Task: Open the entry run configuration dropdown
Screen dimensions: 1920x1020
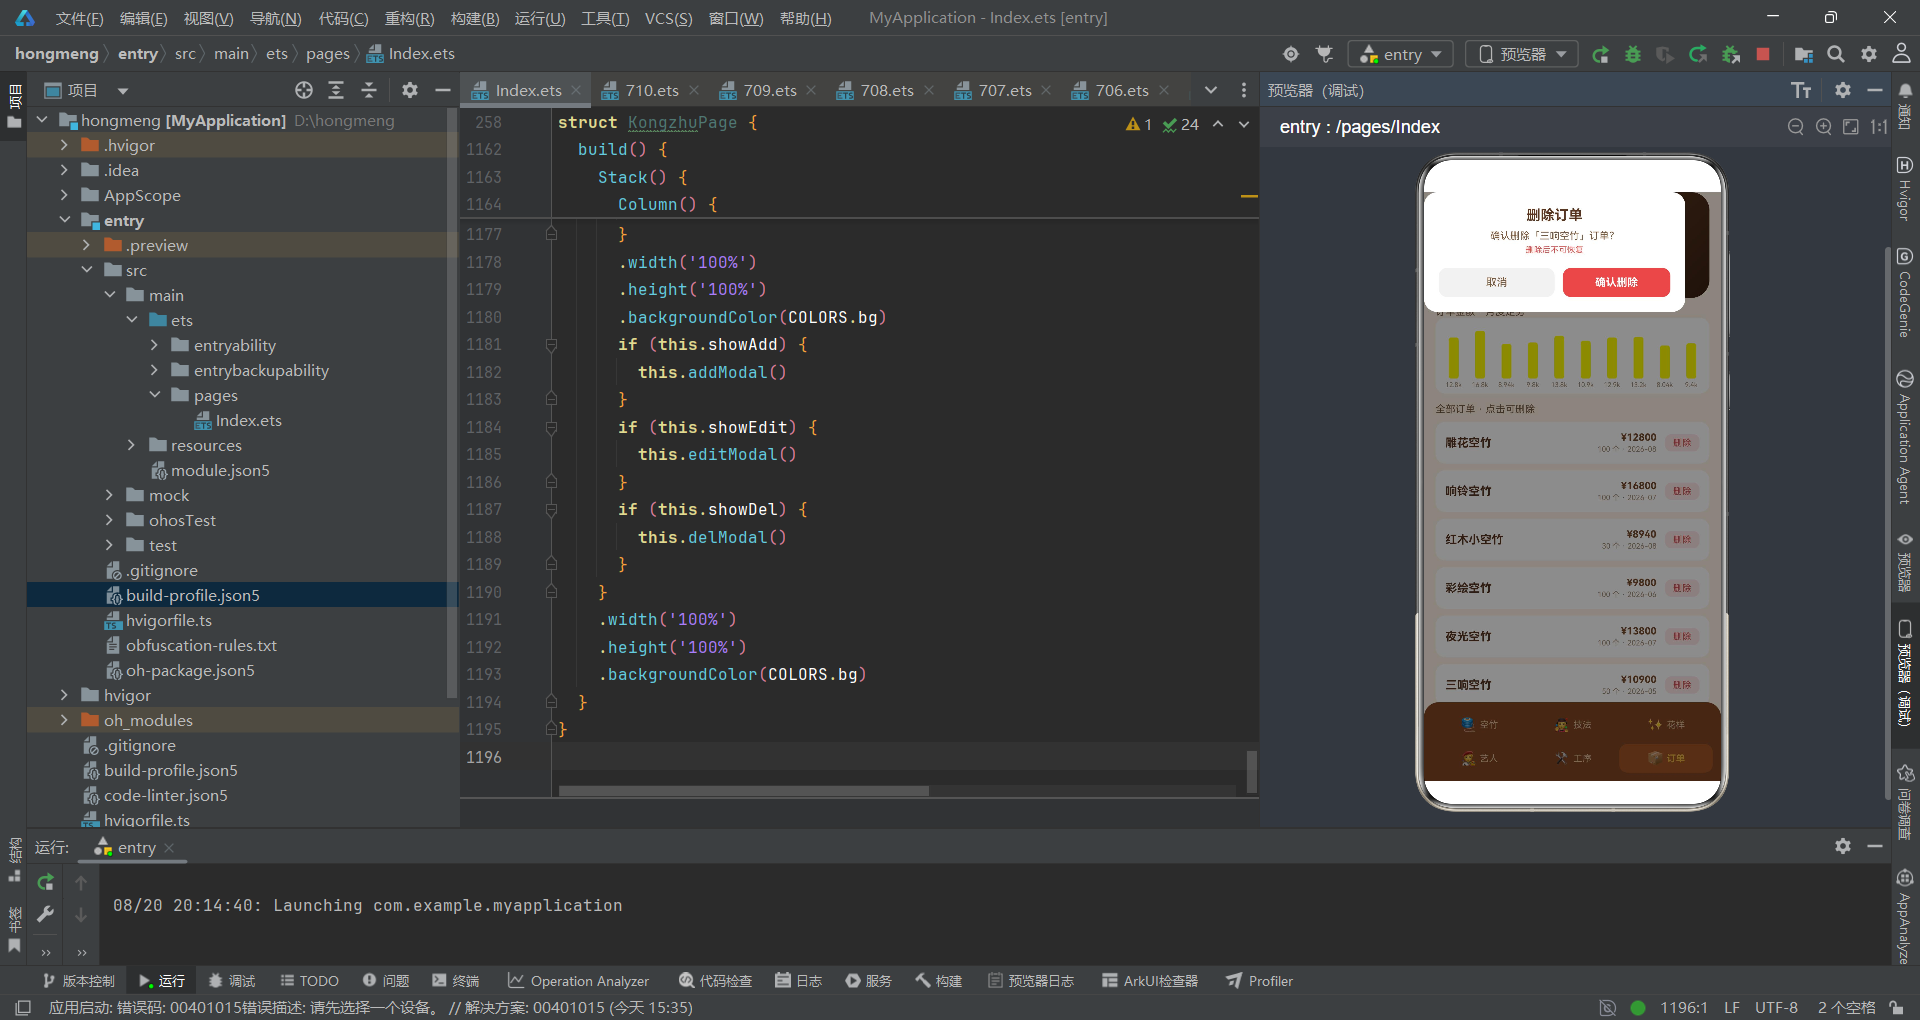Action: (x=1400, y=54)
